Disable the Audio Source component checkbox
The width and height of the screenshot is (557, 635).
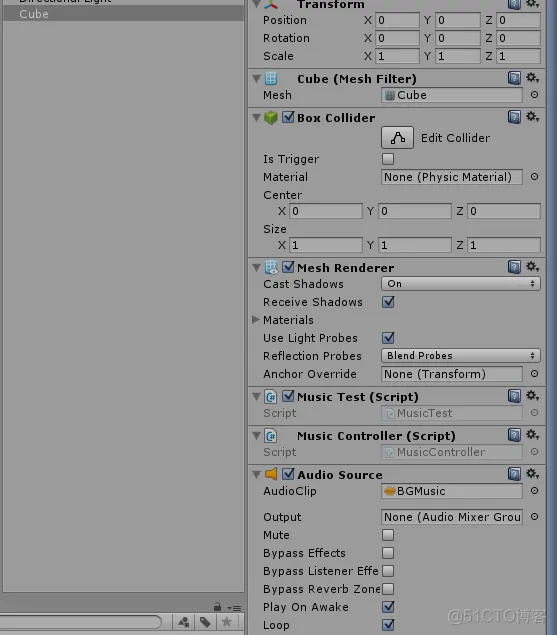[288, 474]
